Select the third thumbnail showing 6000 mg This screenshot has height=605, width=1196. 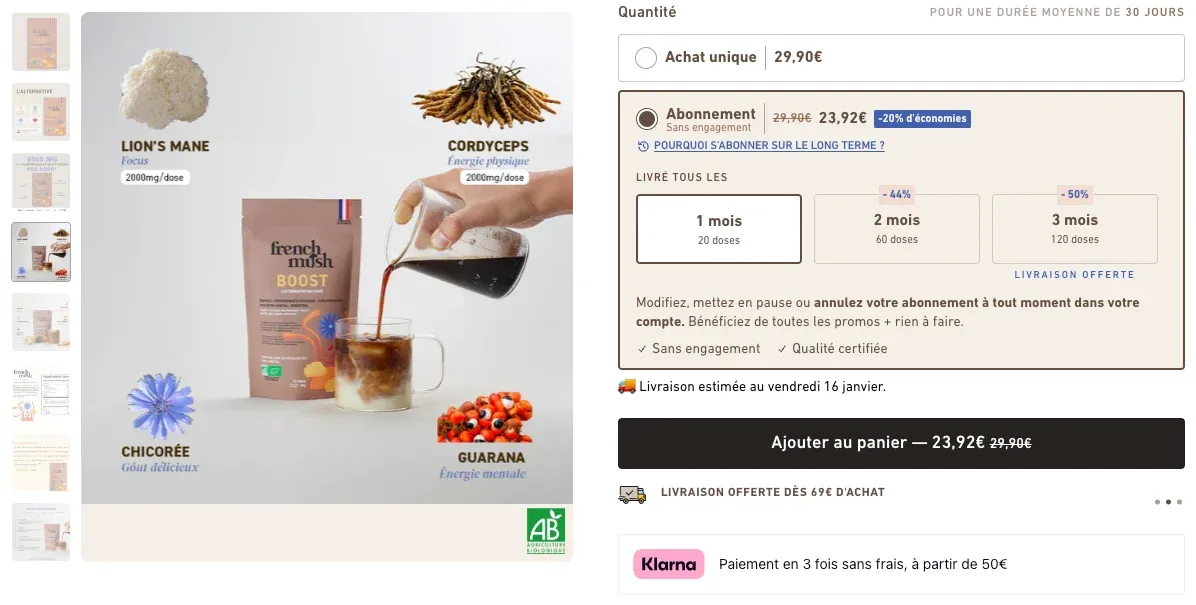[x=41, y=182]
